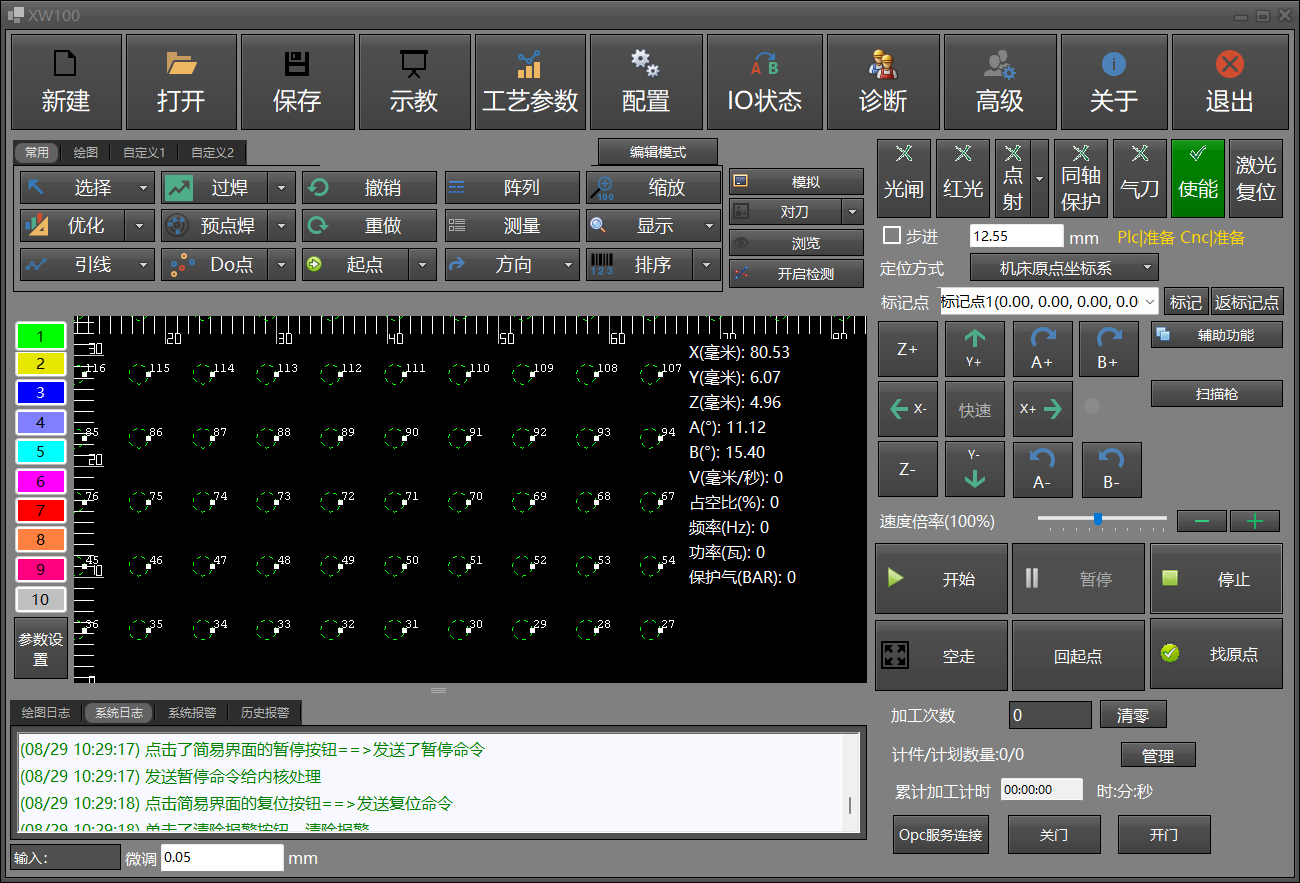Enable the 步进 step checkbox
Viewport: 1300px width, 883px height.
(892, 236)
